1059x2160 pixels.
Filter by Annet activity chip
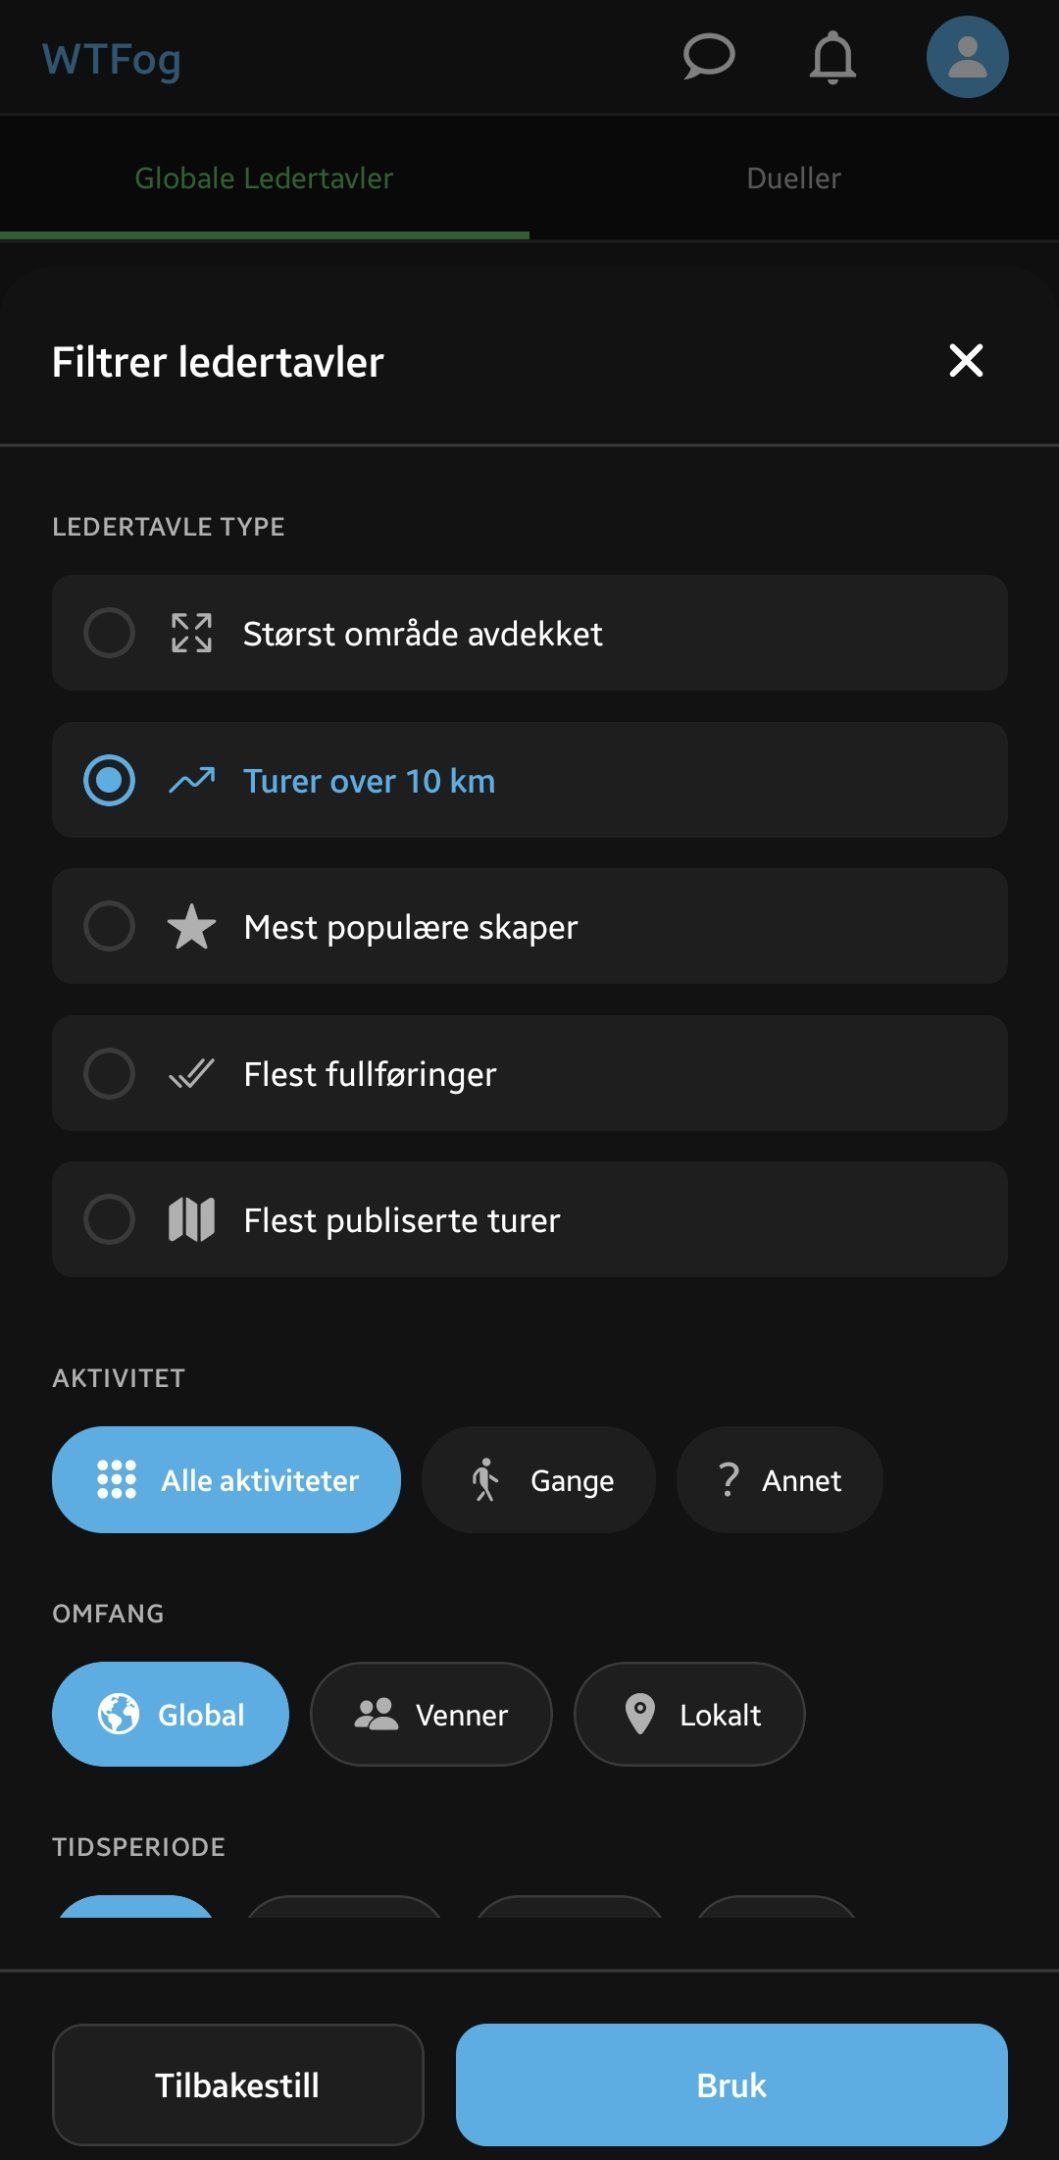pyautogui.click(x=779, y=1480)
